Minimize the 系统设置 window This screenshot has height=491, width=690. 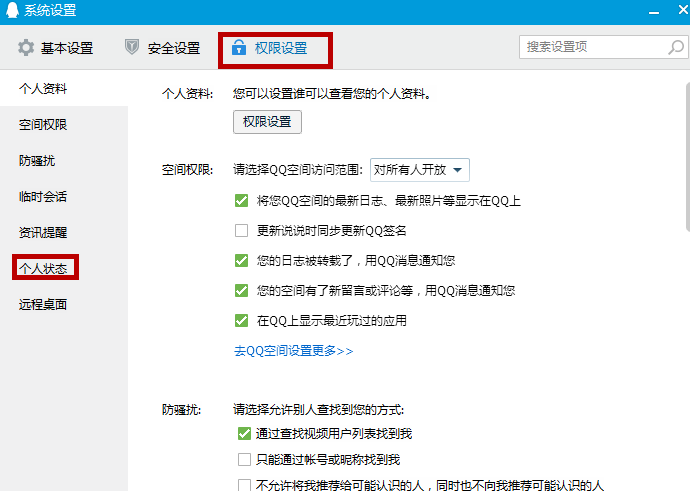(654, 11)
